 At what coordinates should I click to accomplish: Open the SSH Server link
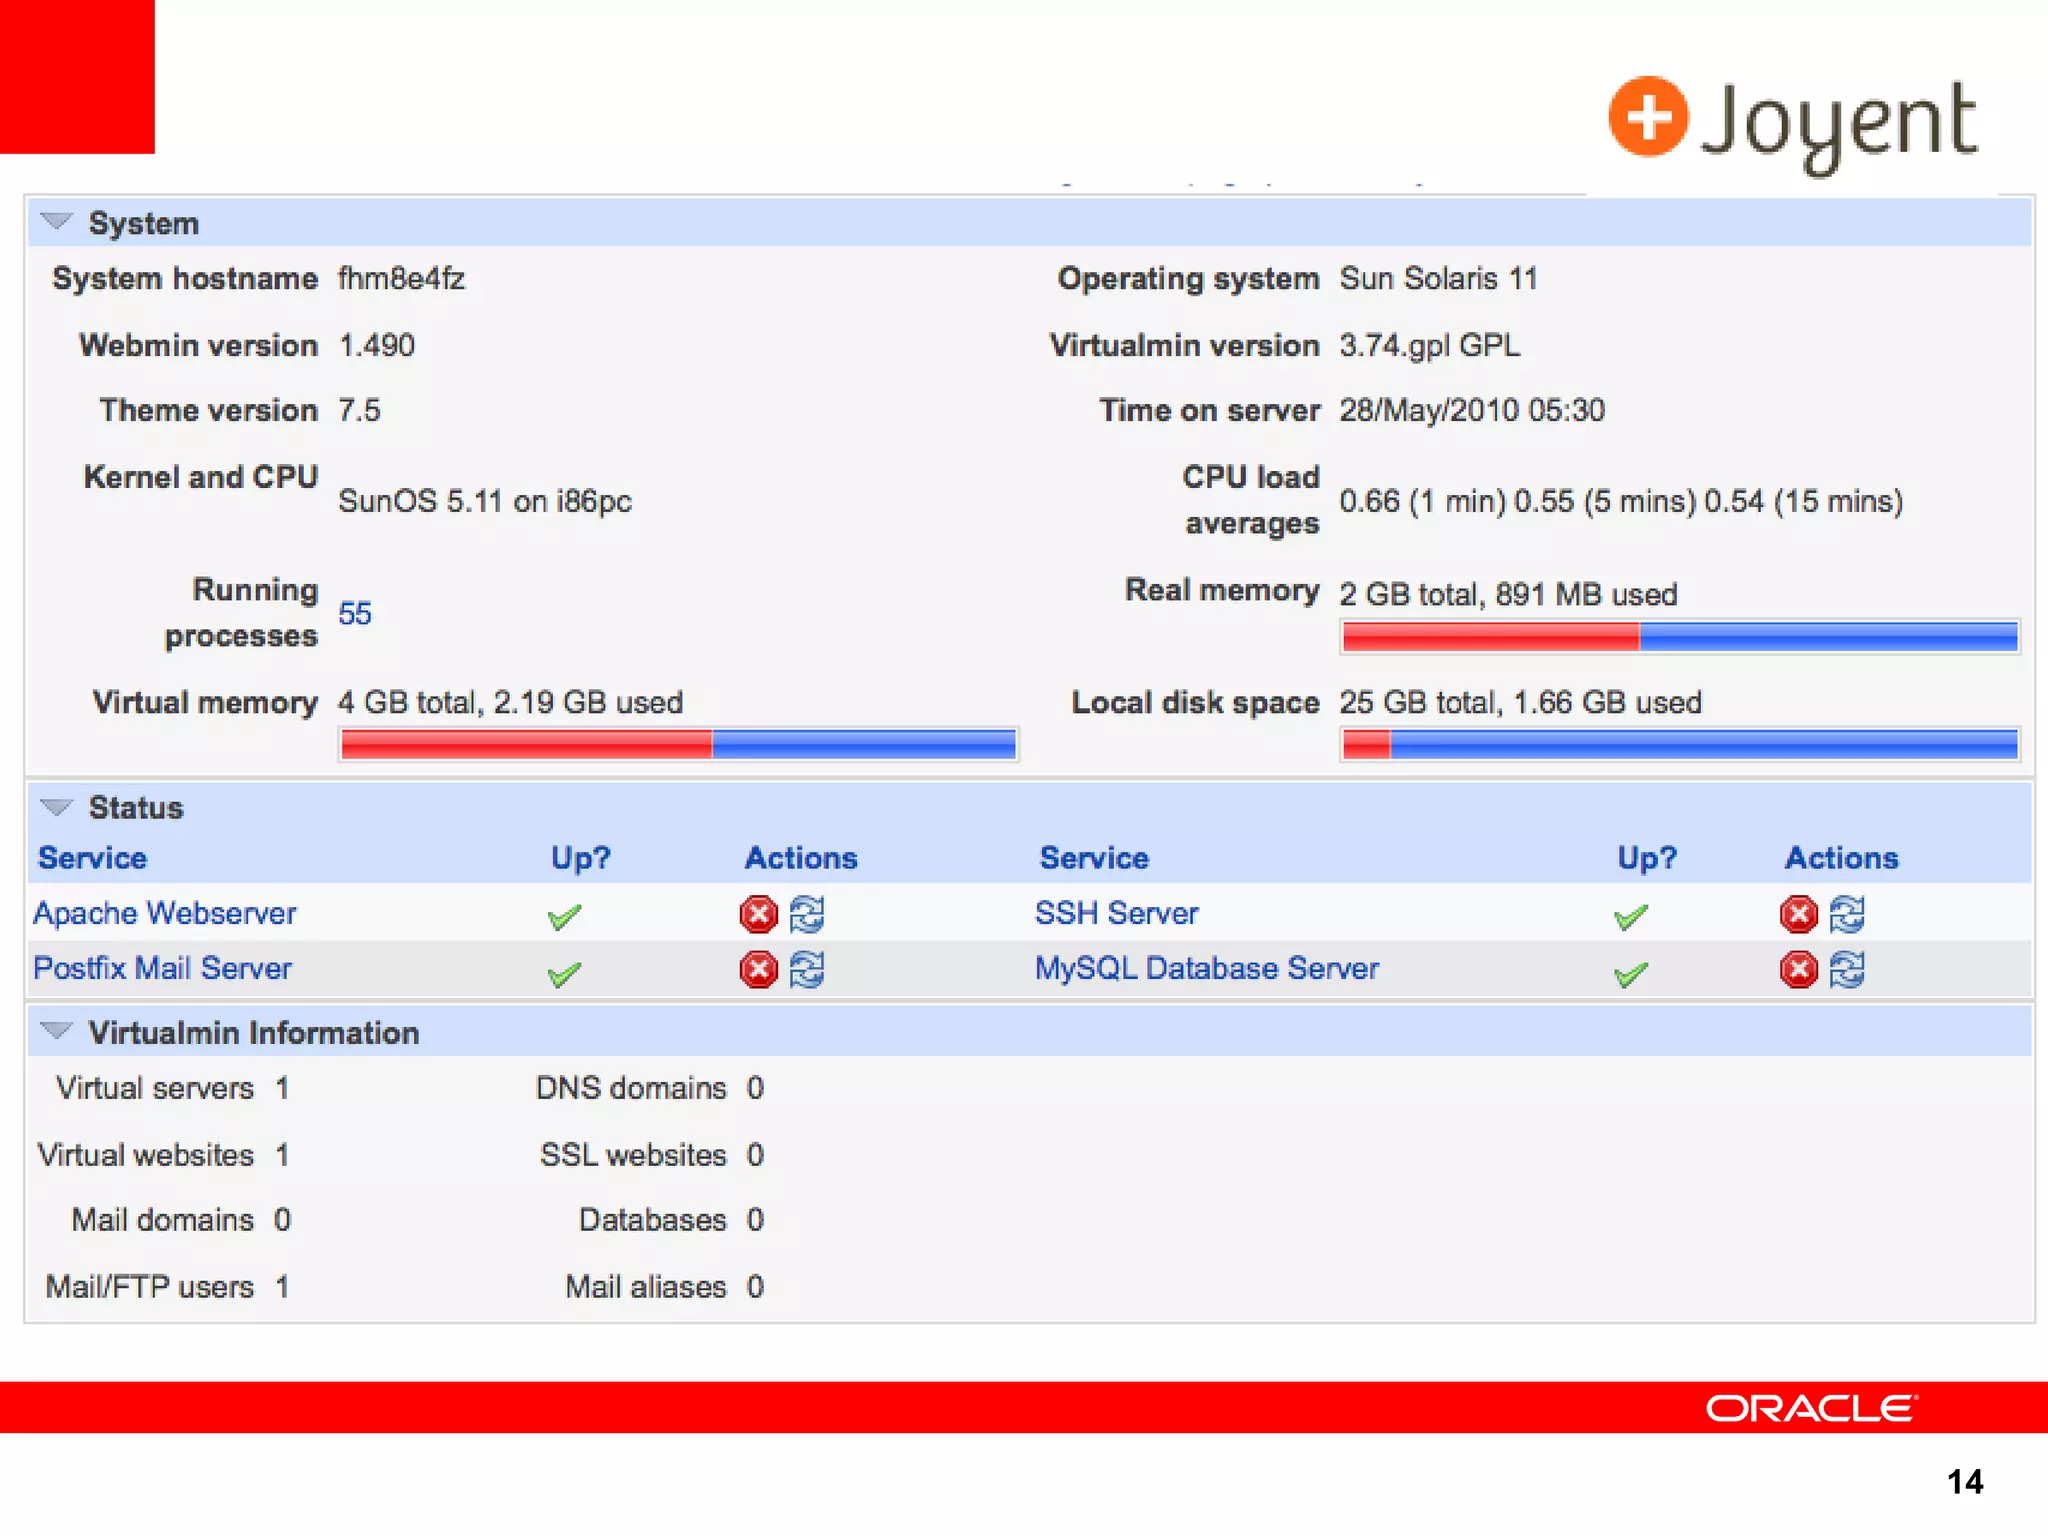click(x=1116, y=913)
